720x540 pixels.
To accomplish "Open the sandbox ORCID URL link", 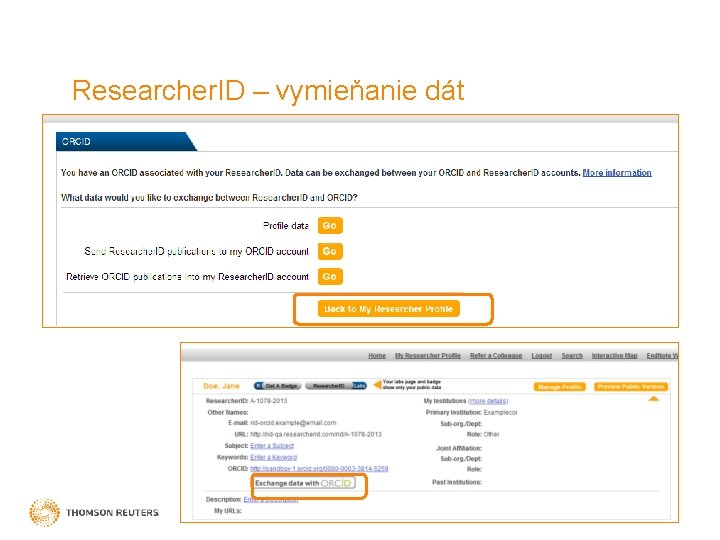I will click(319, 468).
